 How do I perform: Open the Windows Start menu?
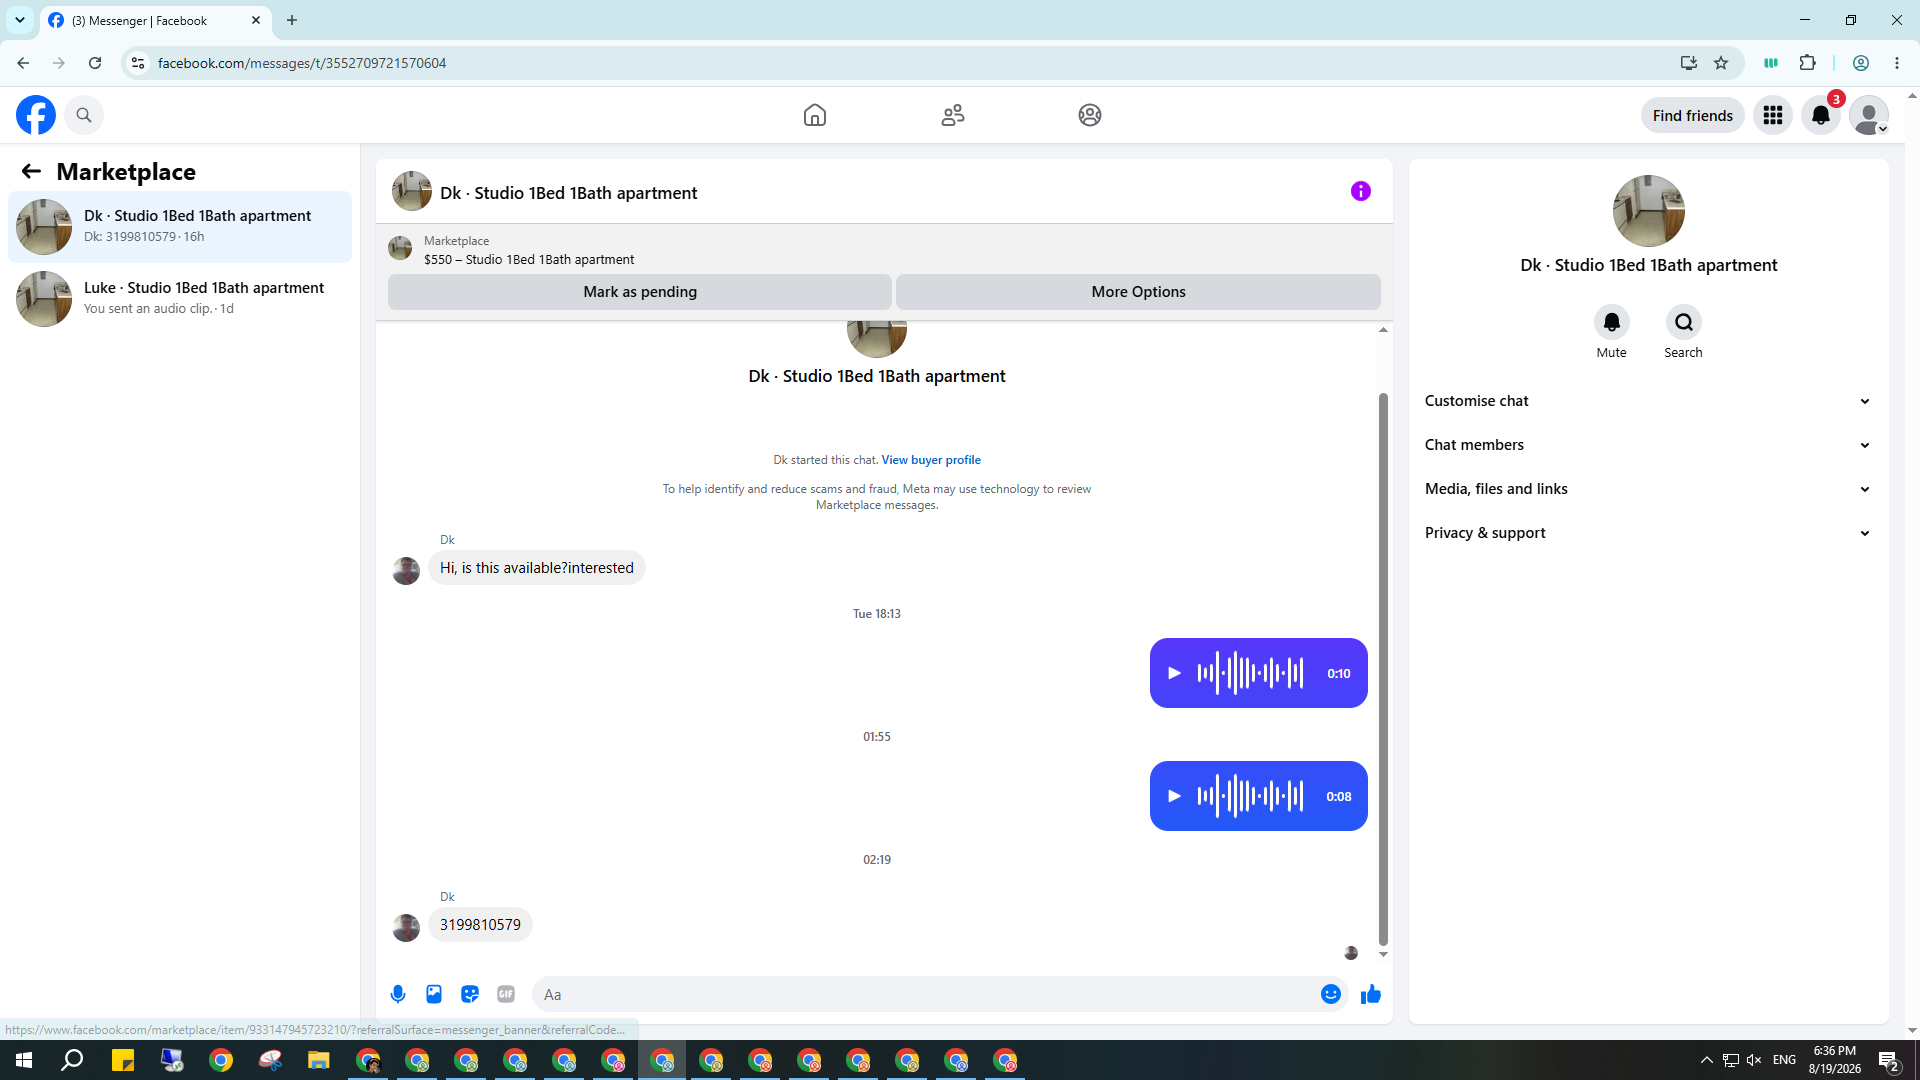(24, 1060)
